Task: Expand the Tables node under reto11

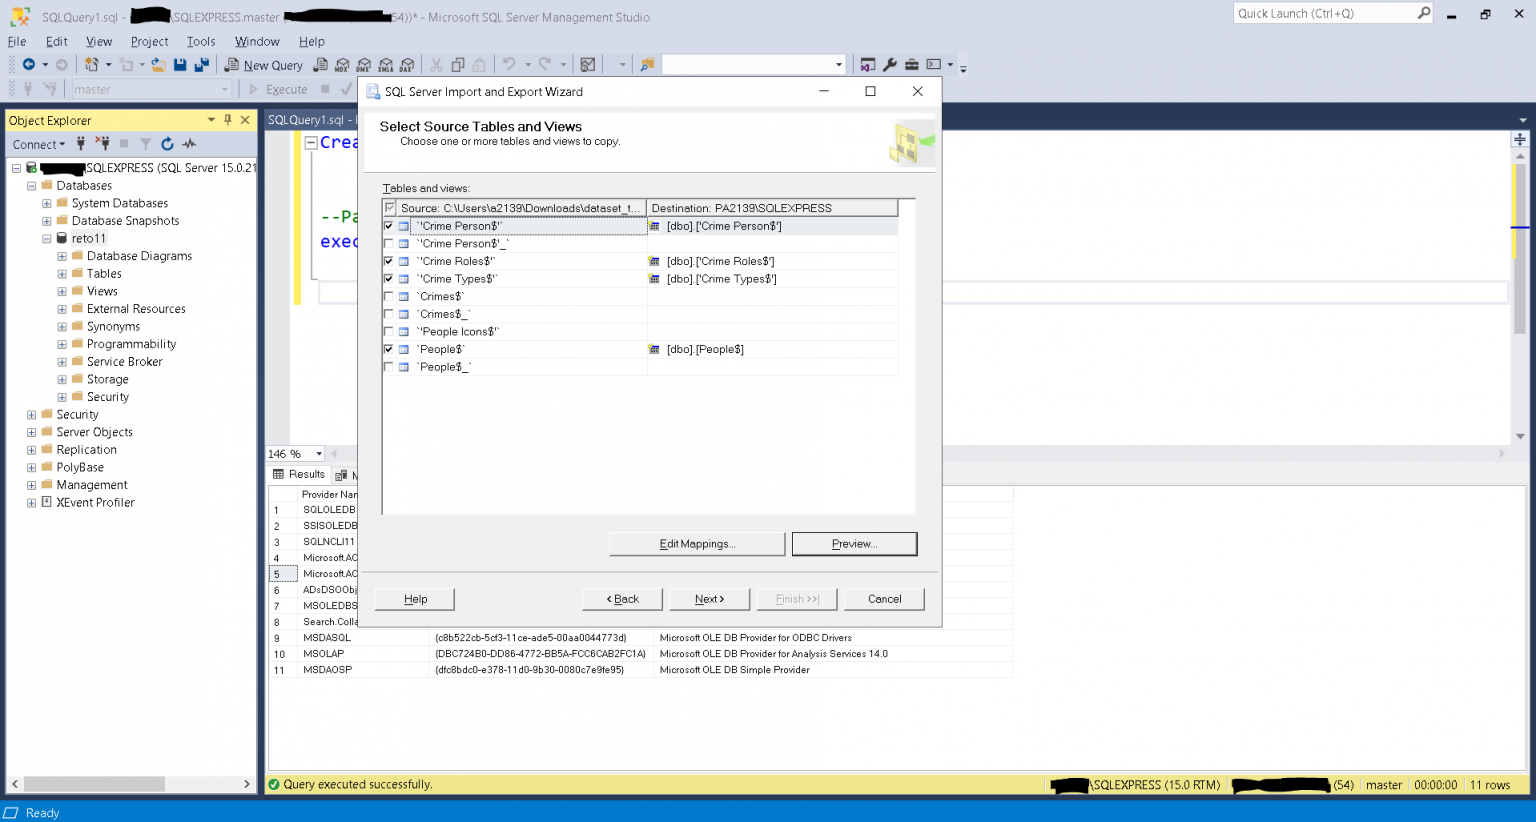Action: click(x=62, y=274)
